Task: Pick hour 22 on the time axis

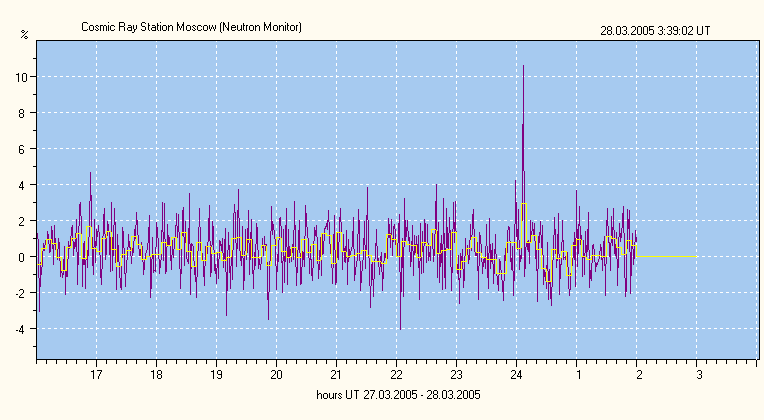Action: [x=397, y=375]
